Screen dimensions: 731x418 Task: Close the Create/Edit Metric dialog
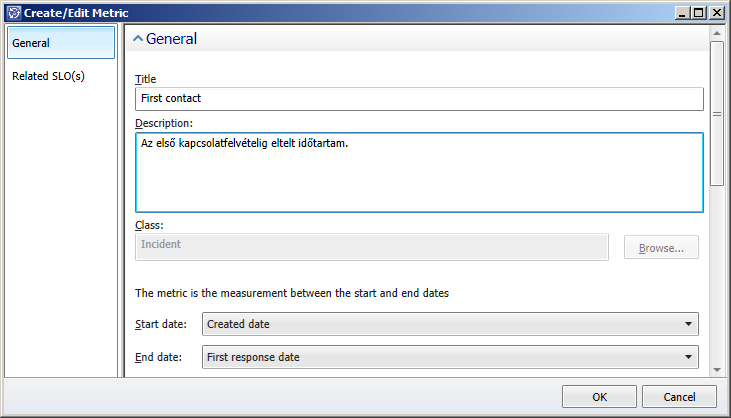click(x=716, y=13)
